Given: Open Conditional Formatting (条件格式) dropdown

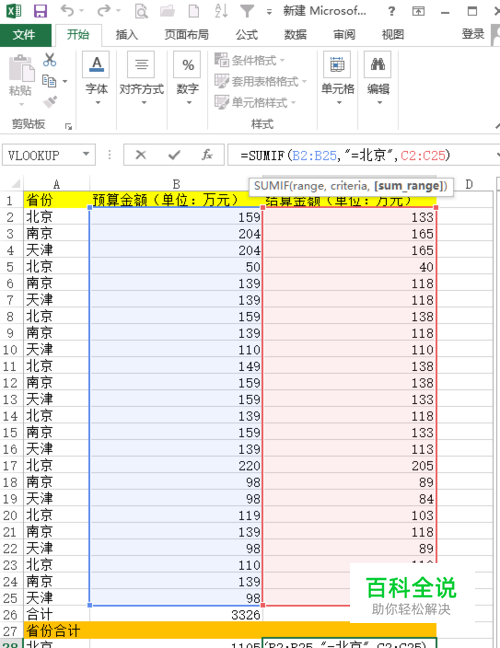Looking at the screenshot, I should (x=250, y=60).
